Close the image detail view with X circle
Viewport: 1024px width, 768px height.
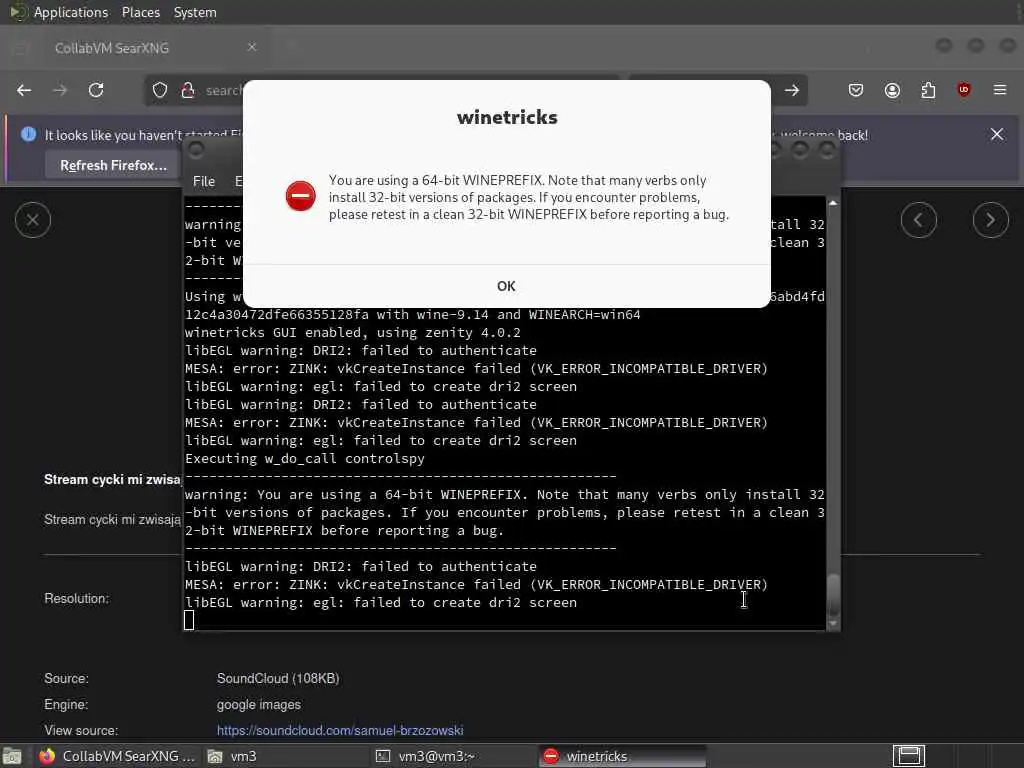33,220
